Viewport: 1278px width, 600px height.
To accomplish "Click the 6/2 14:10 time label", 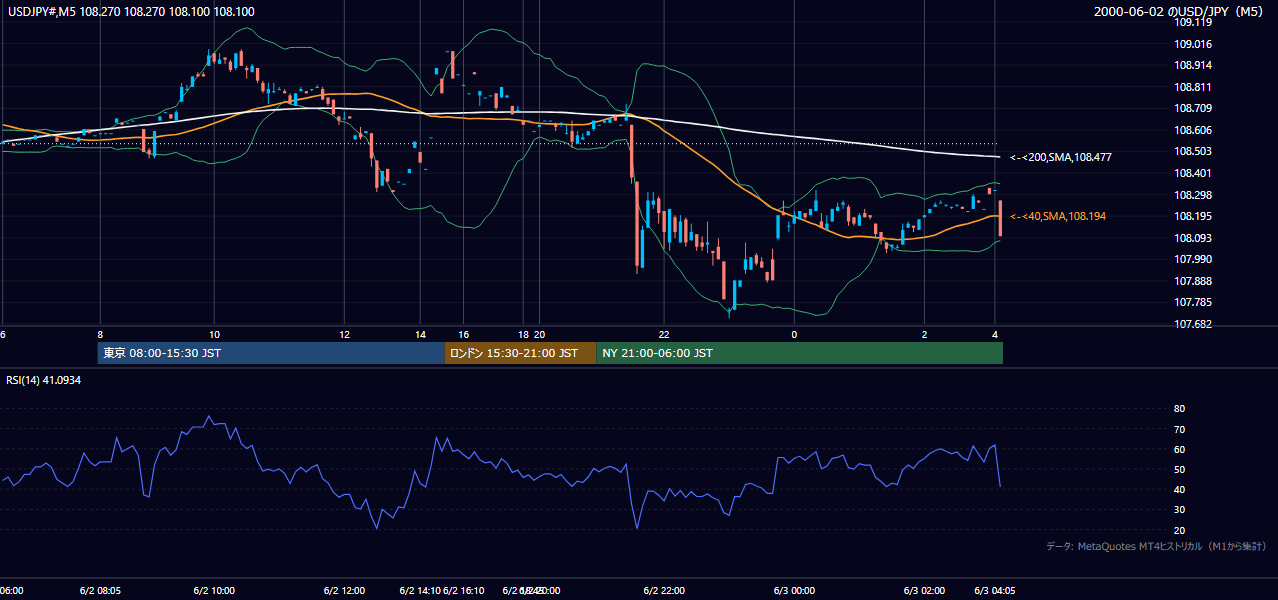I will 419,590.
